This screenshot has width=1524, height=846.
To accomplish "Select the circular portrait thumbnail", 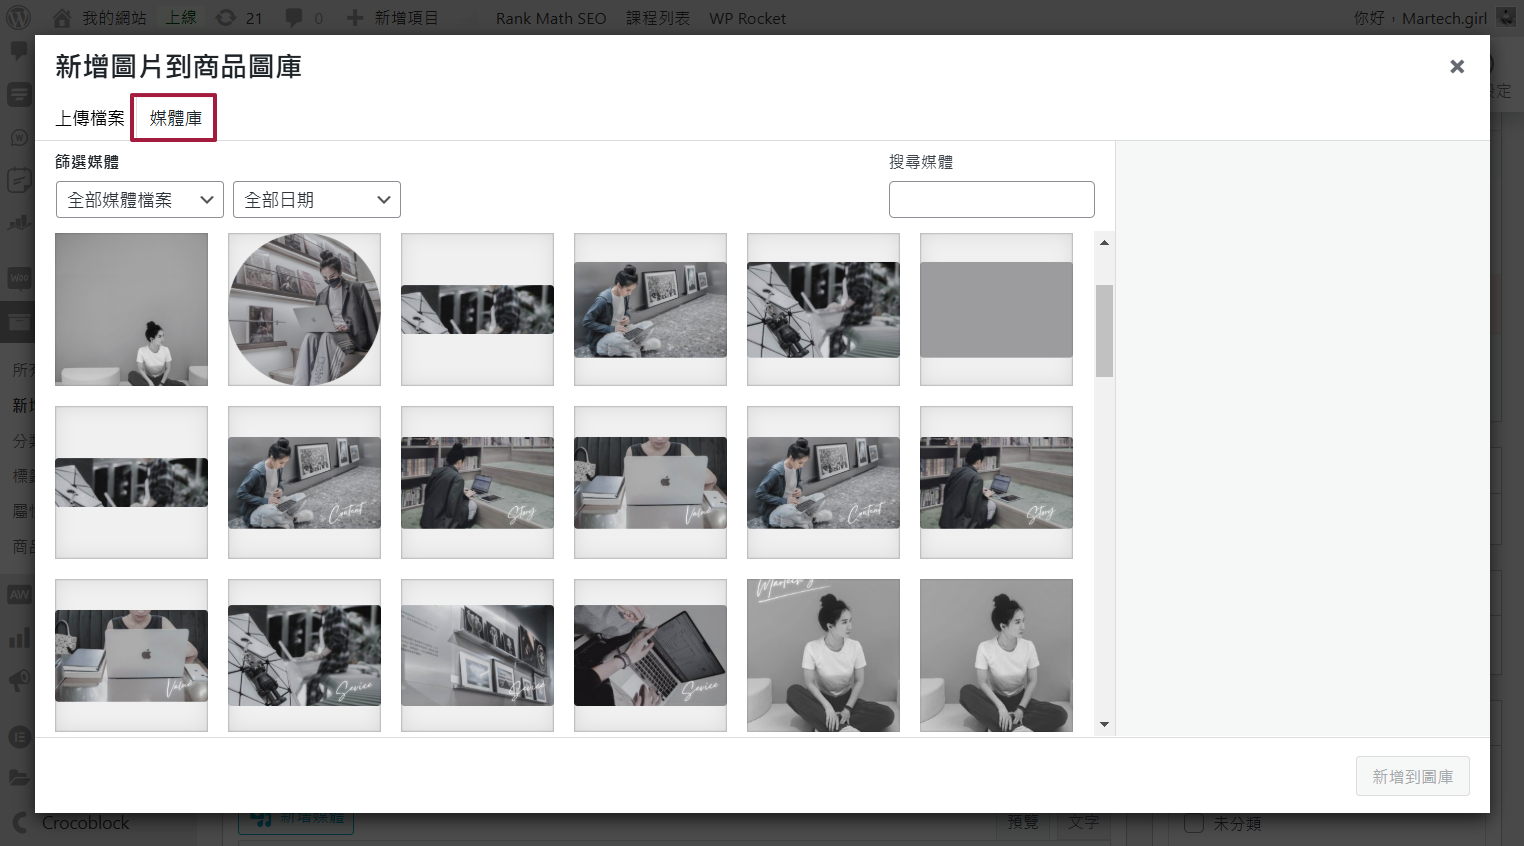I will pyautogui.click(x=304, y=309).
